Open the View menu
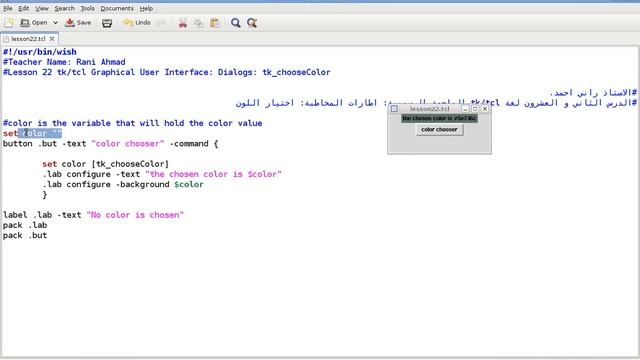This screenshot has width=640, height=360. coord(42,8)
